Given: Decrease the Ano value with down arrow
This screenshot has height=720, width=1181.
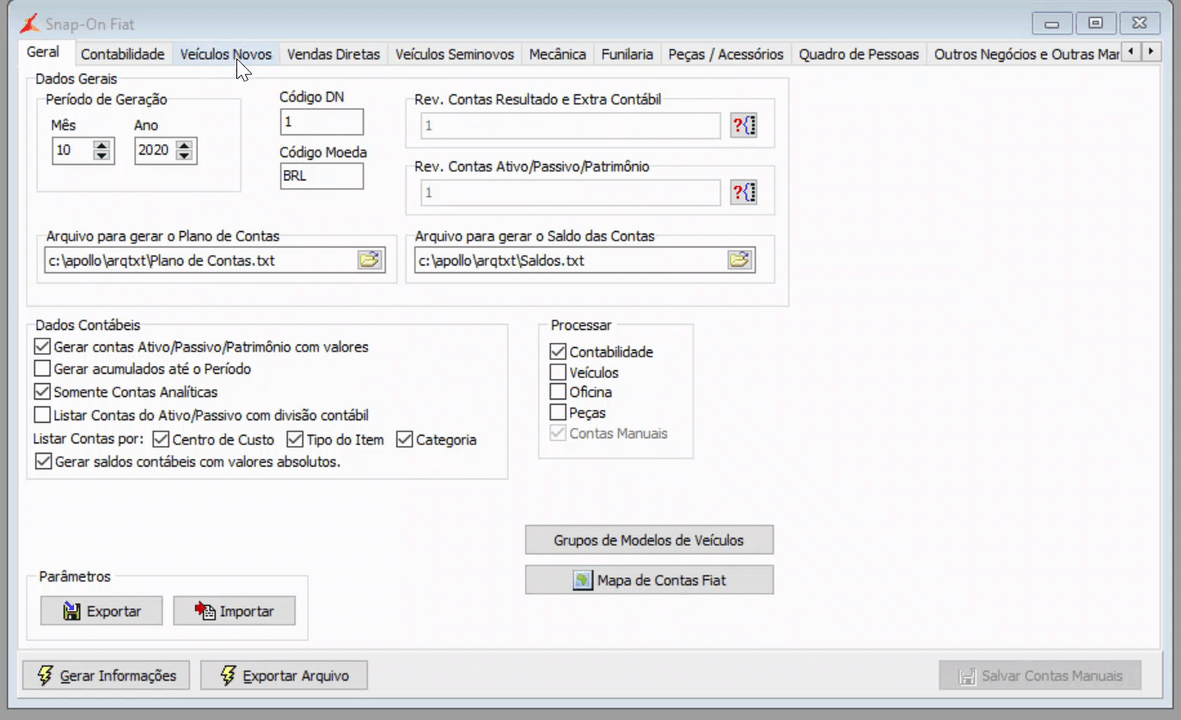Looking at the screenshot, I should coord(185,155).
